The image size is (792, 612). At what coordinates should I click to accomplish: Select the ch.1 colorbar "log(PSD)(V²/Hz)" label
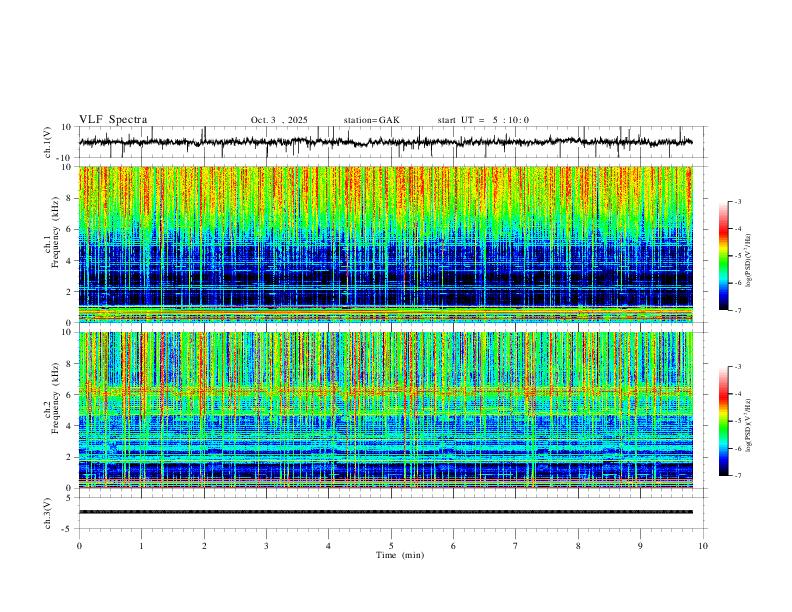point(748,261)
